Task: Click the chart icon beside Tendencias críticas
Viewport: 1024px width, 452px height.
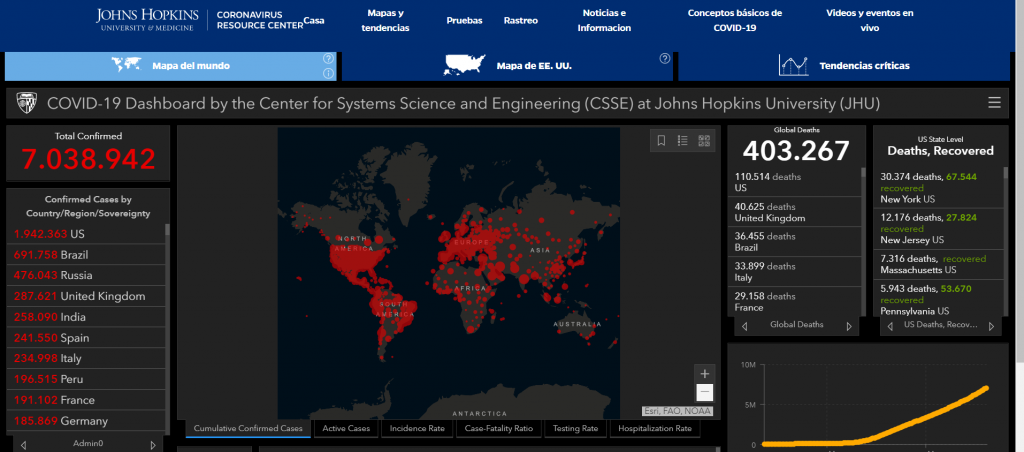Action: click(x=793, y=65)
